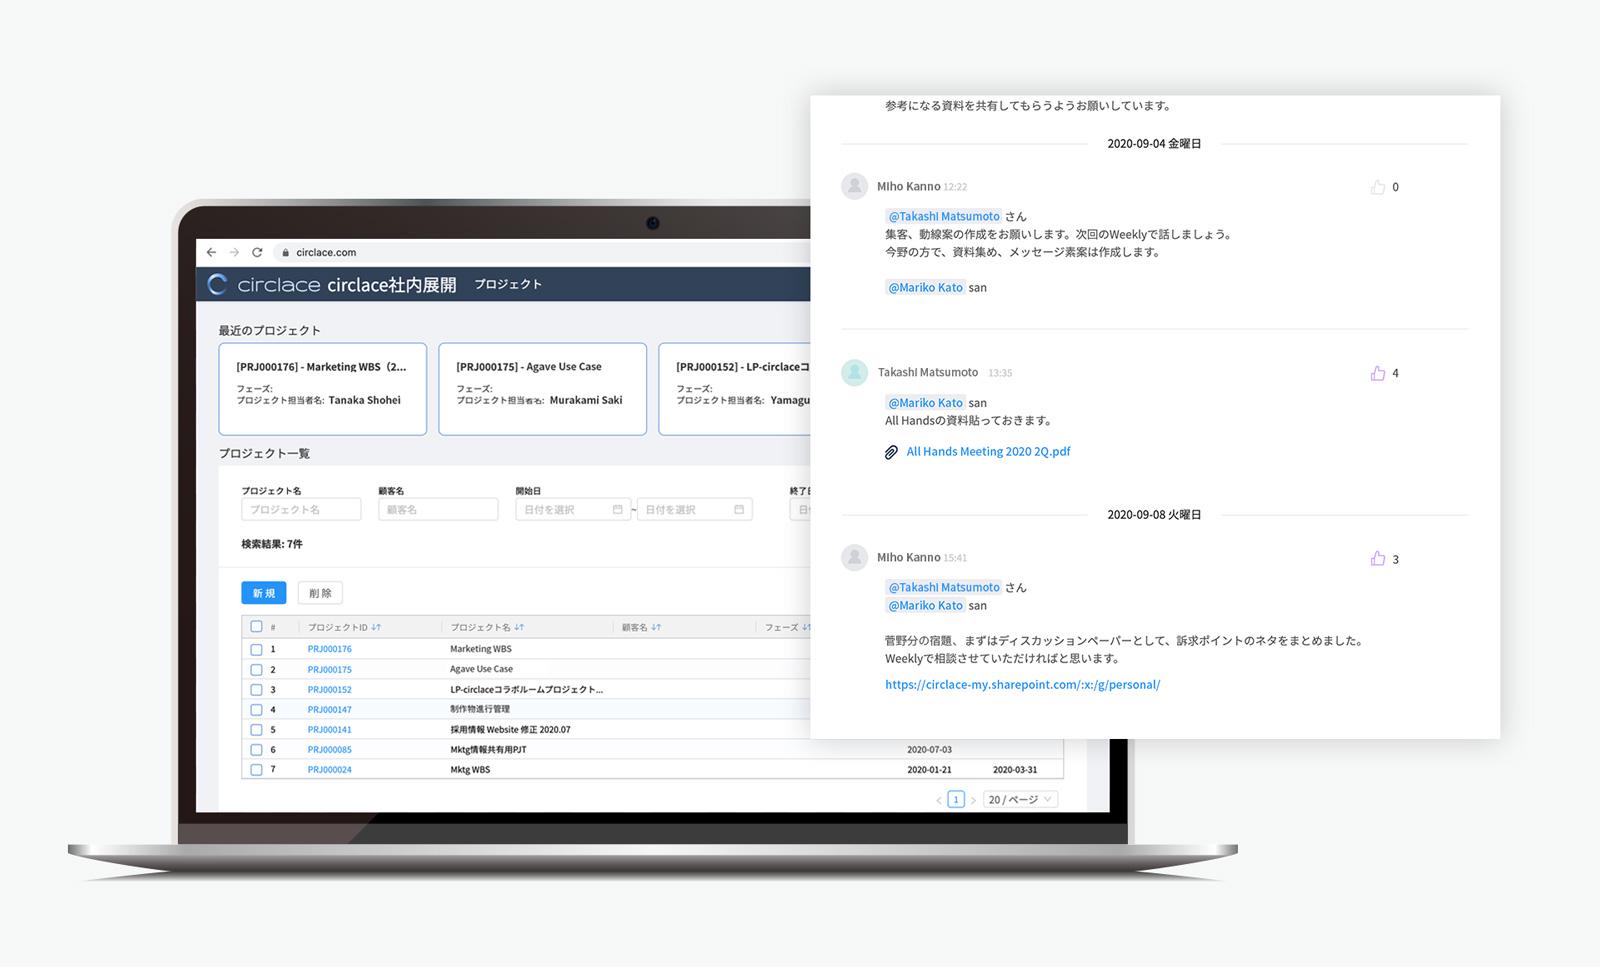The height and width of the screenshot is (967, 1600).
Task: Click the paperclip icon beside All Hands Meeting PDF
Action: tap(891, 451)
